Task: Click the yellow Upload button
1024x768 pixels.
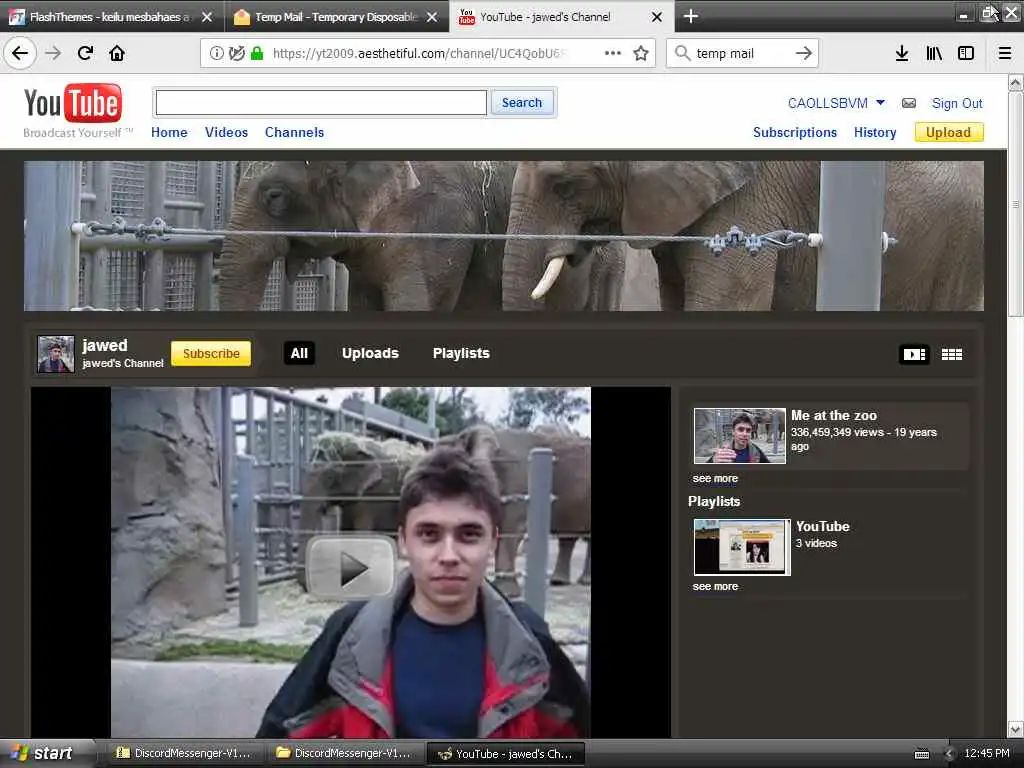Action: [x=948, y=132]
